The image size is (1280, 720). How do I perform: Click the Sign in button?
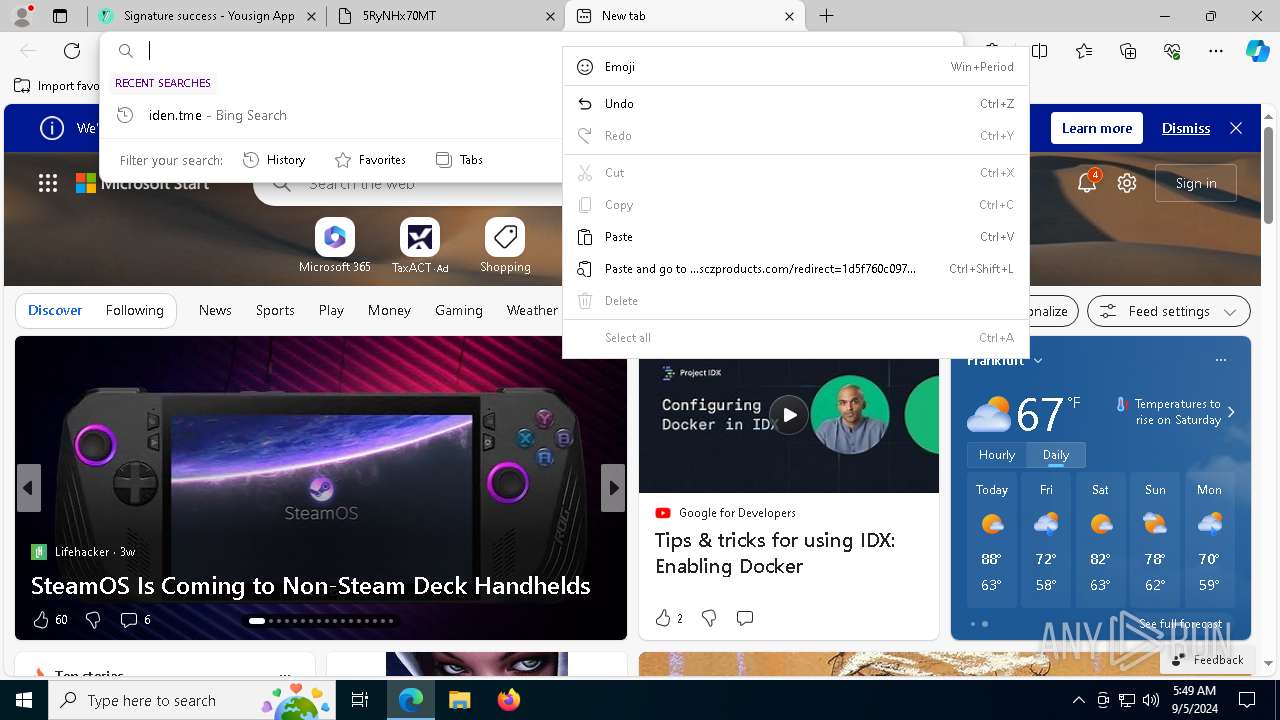(1196, 183)
